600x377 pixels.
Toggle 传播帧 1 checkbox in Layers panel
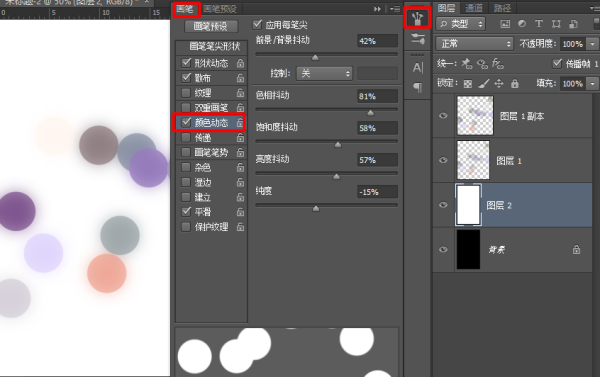click(557, 63)
